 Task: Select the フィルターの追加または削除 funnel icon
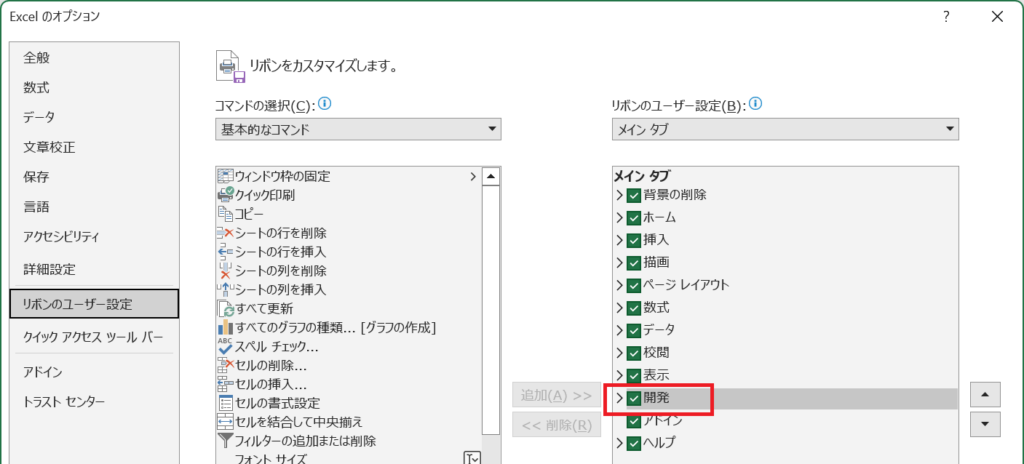pos(225,440)
